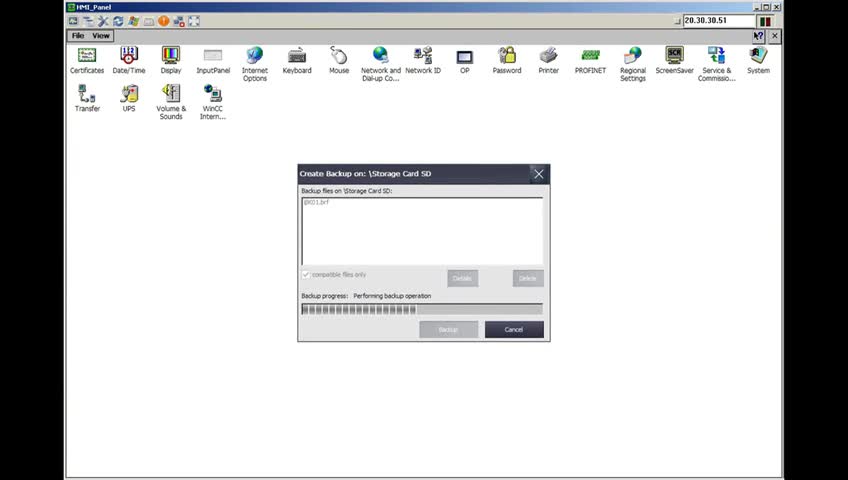The width and height of the screenshot is (848, 480).
Task: Cancel the backup operation
Action: tap(514, 330)
